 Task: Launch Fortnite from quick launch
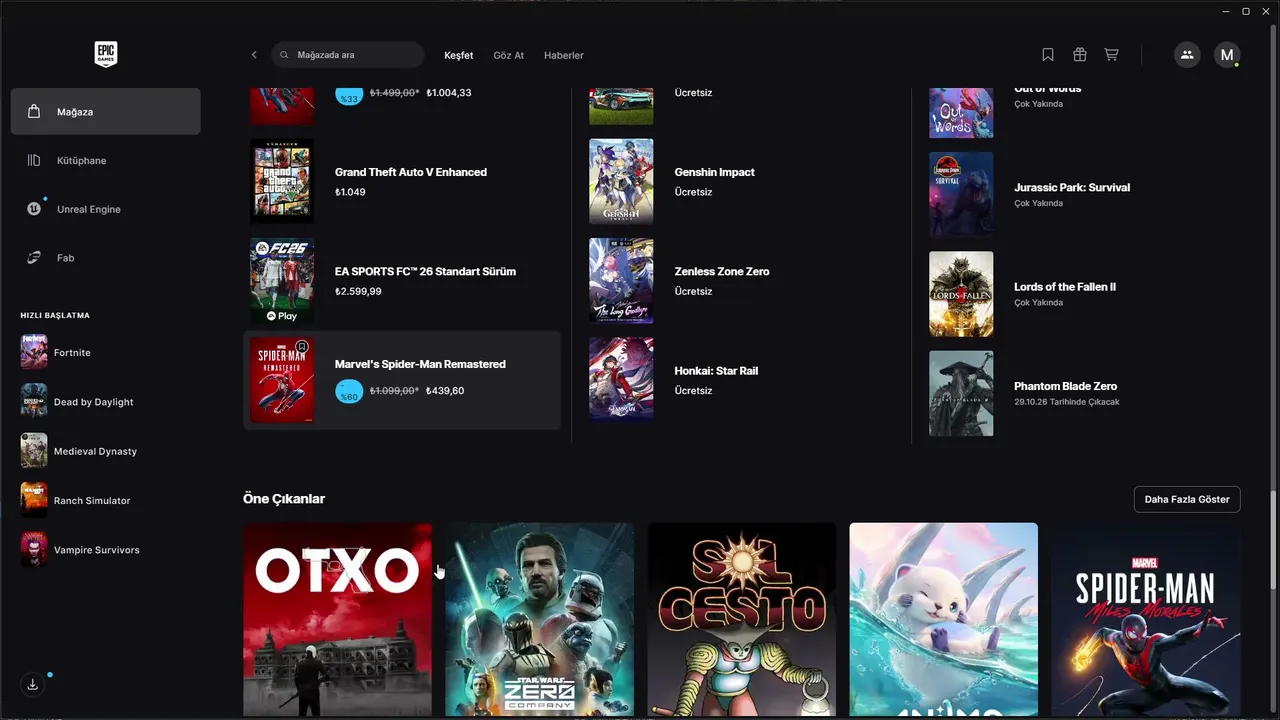[x=105, y=352]
